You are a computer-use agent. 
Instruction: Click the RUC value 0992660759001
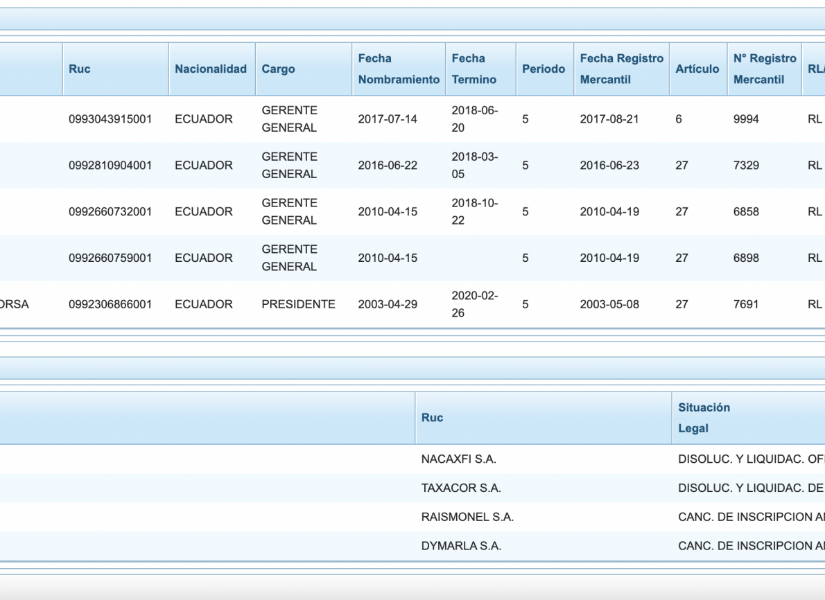pos(110,258)
